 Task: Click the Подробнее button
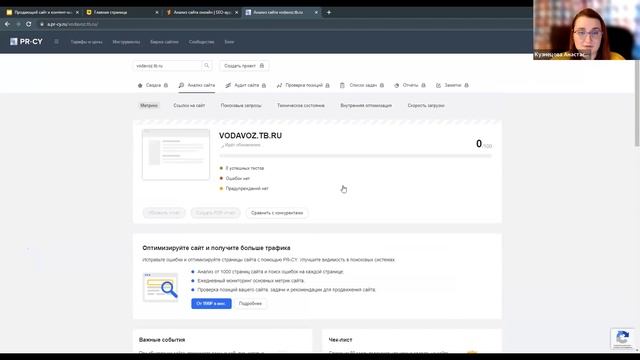pos(250,304)
